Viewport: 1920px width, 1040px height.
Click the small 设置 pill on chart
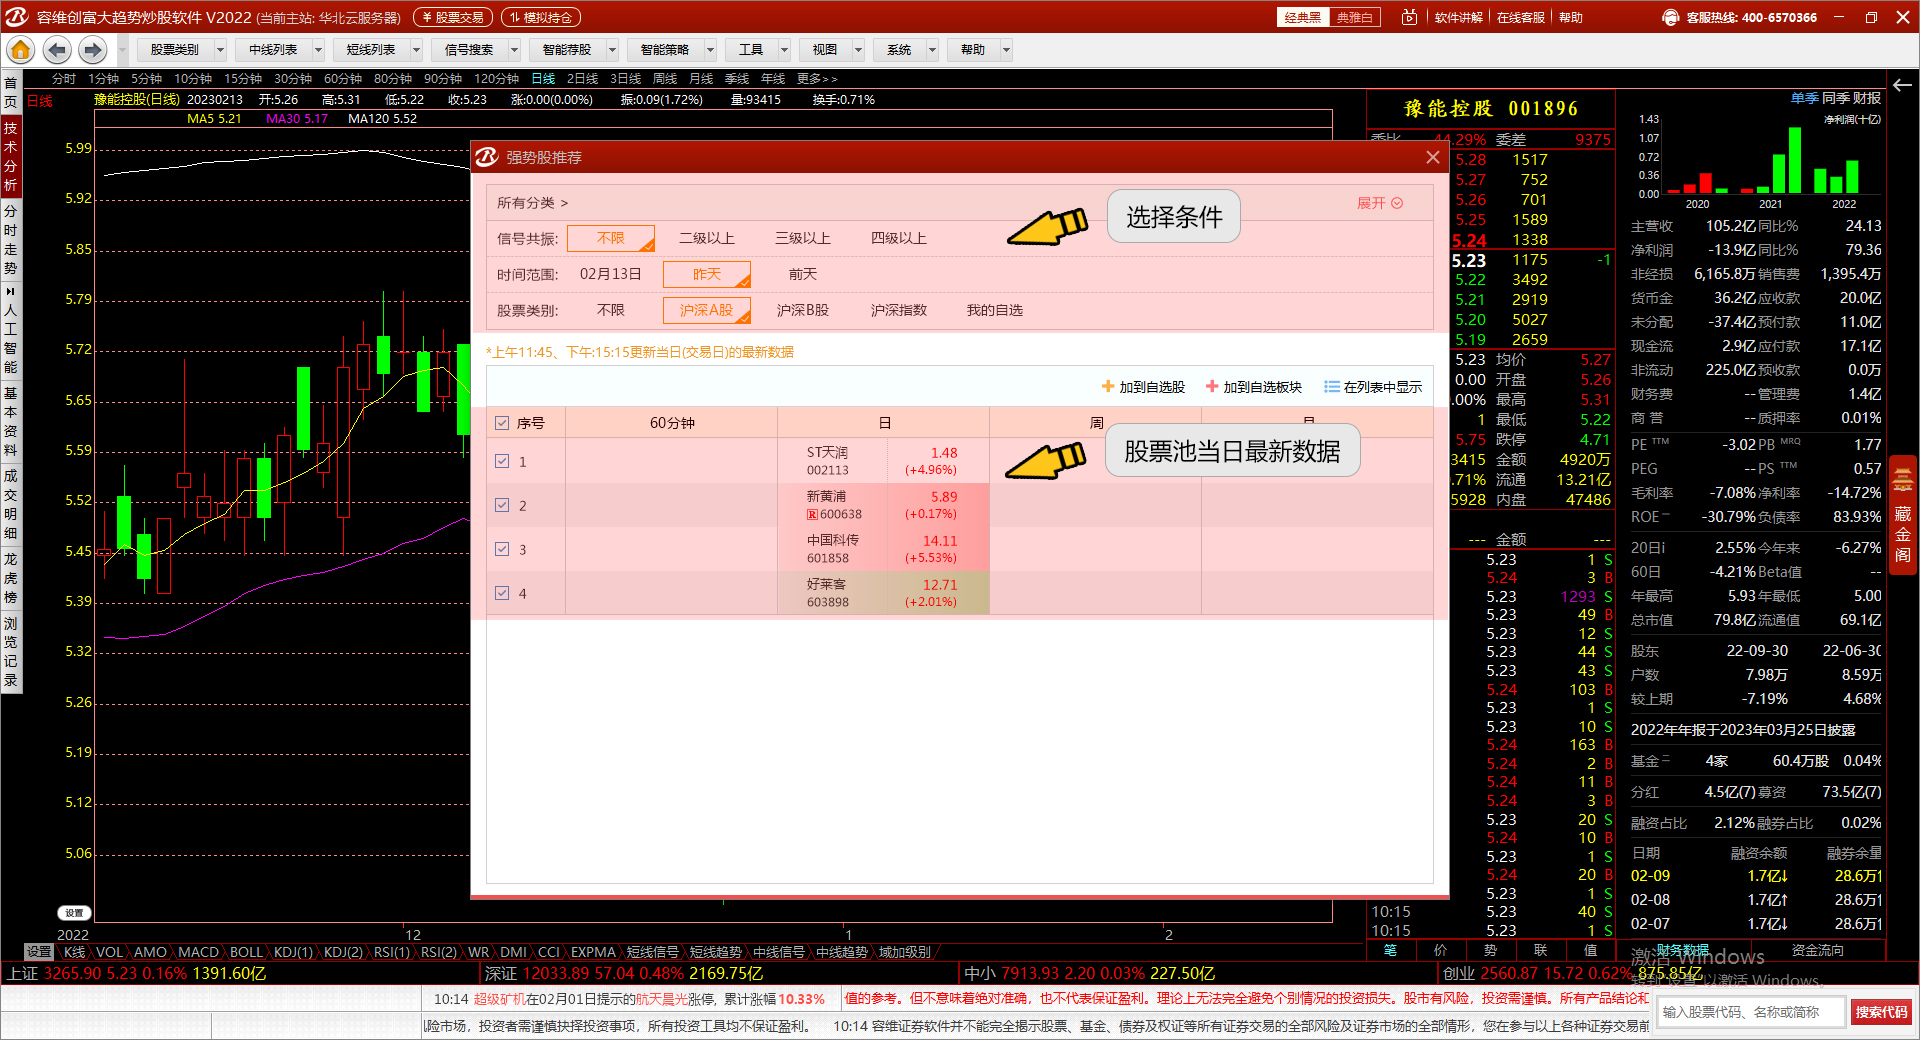(x=74, y=912)
